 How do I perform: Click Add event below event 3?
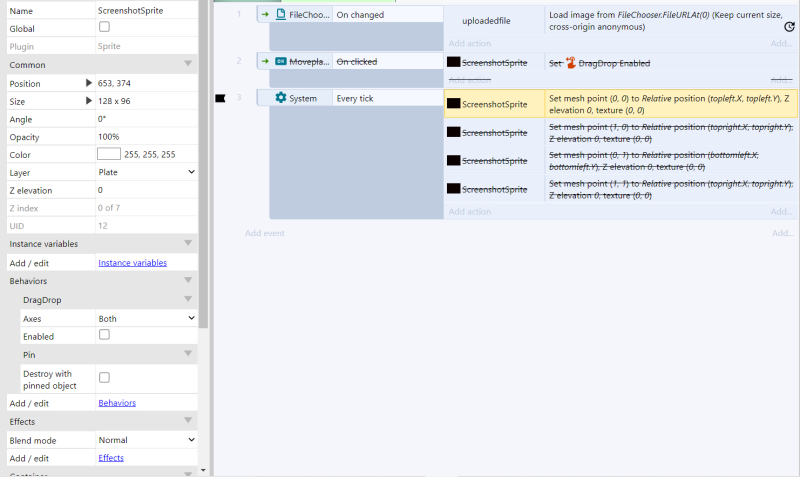point(265,233)
